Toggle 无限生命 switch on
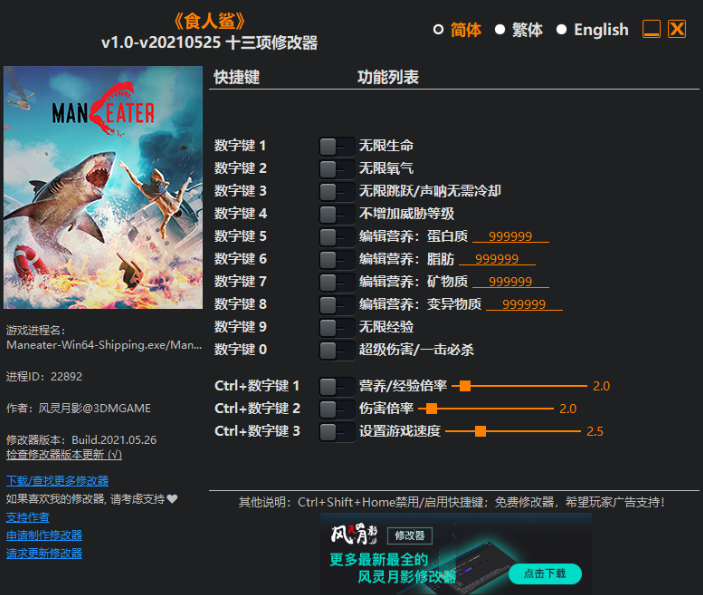Viewport: 703px width, 595px height. tap(337, 146)
